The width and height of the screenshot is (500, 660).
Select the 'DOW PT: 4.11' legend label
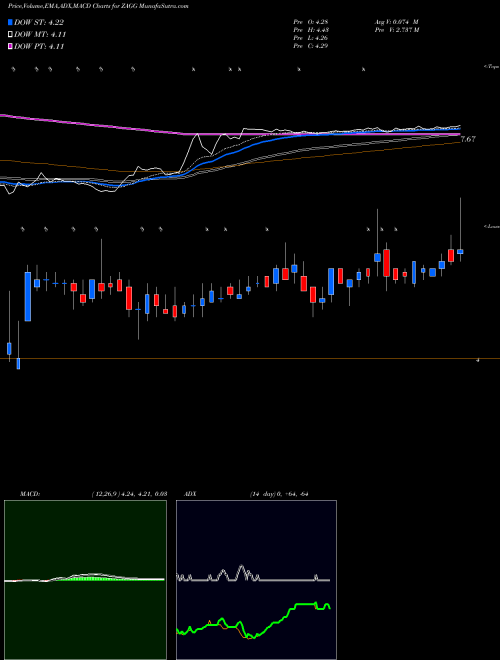(39, 46)
